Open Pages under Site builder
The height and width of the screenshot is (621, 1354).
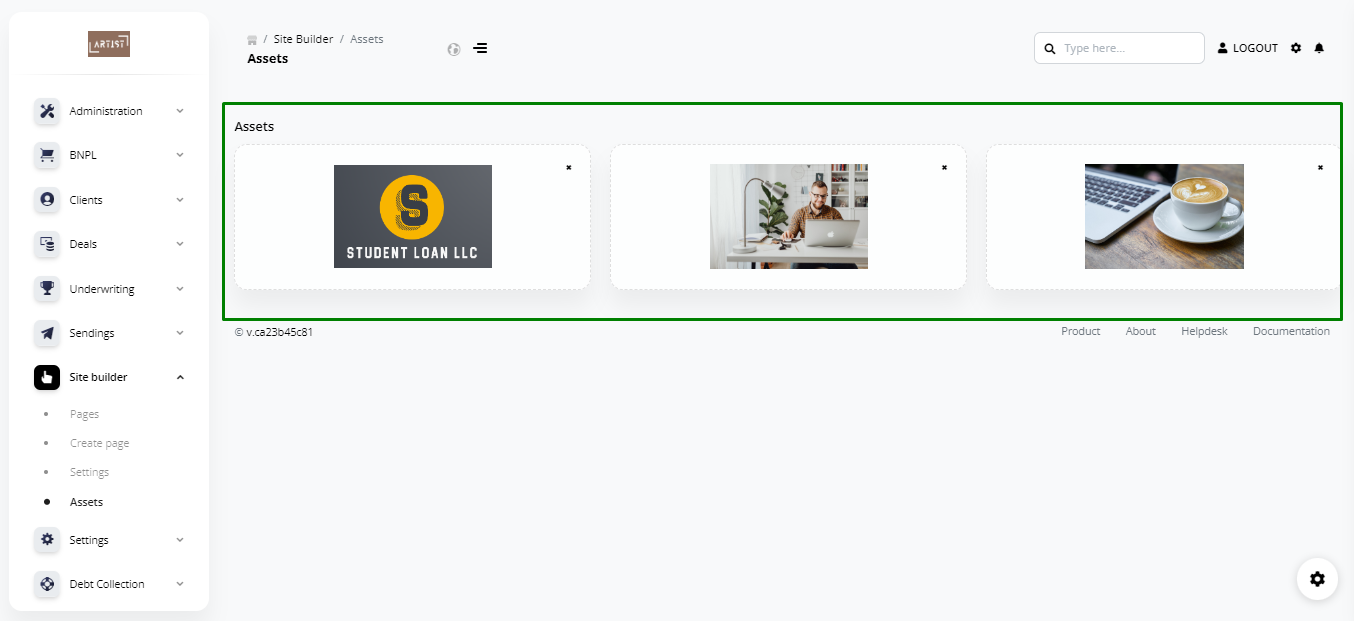[84, 414]
